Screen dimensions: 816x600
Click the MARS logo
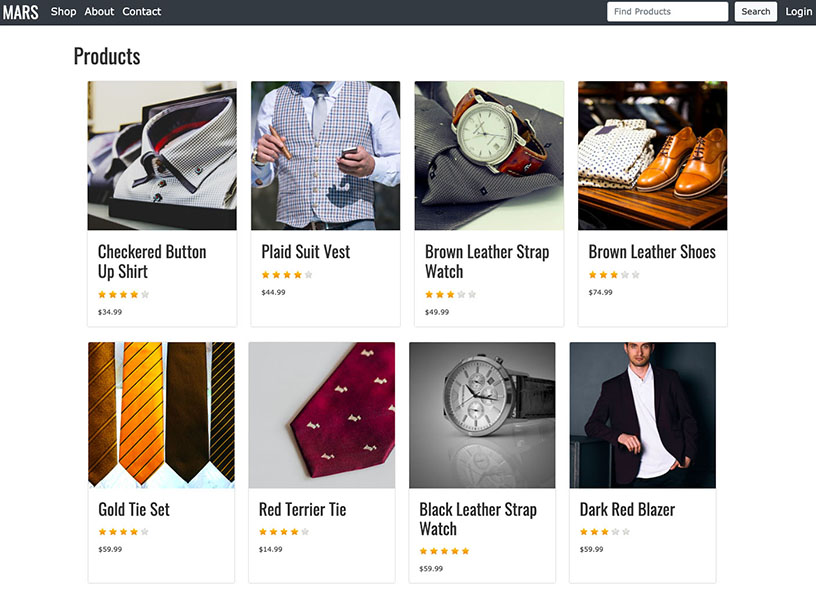click(x=20, y=12)
